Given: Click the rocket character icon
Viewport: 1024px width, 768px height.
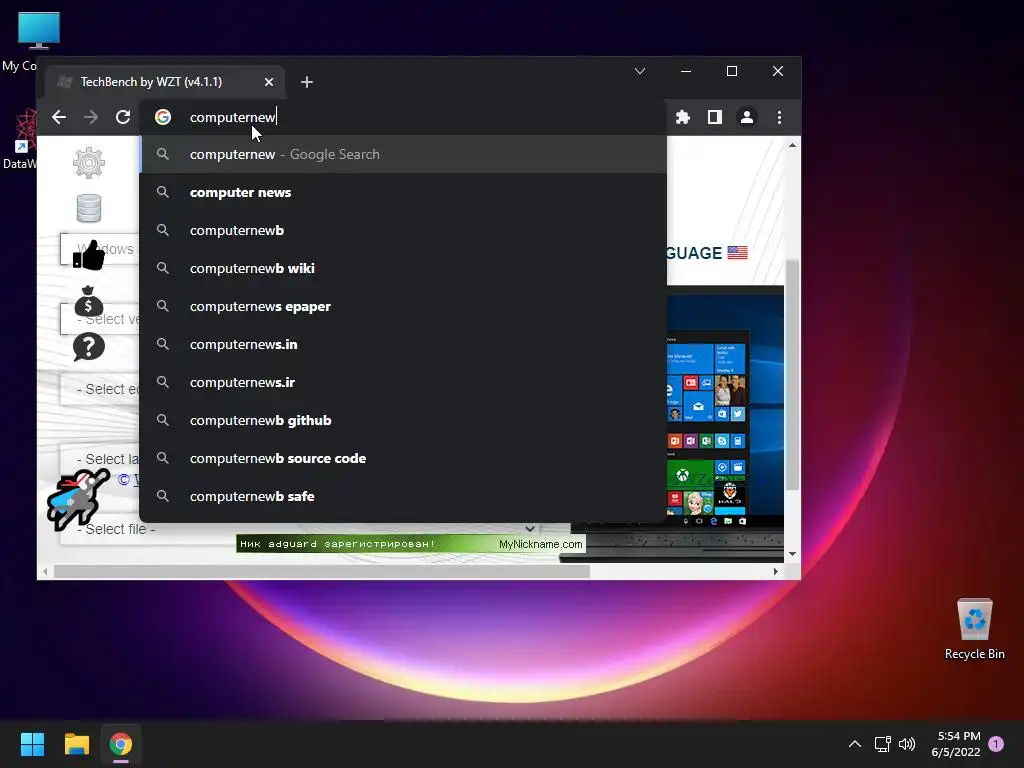Looking at the screenshot, I should click(78, 500).
